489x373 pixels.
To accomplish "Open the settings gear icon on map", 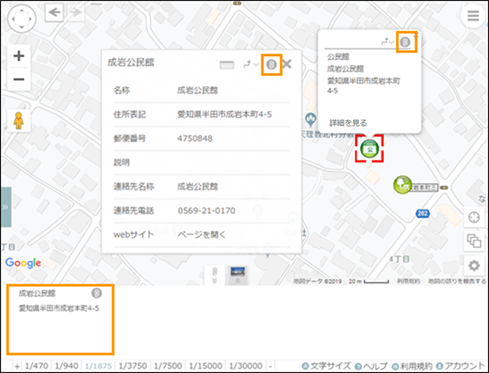I will pos(474,265).
